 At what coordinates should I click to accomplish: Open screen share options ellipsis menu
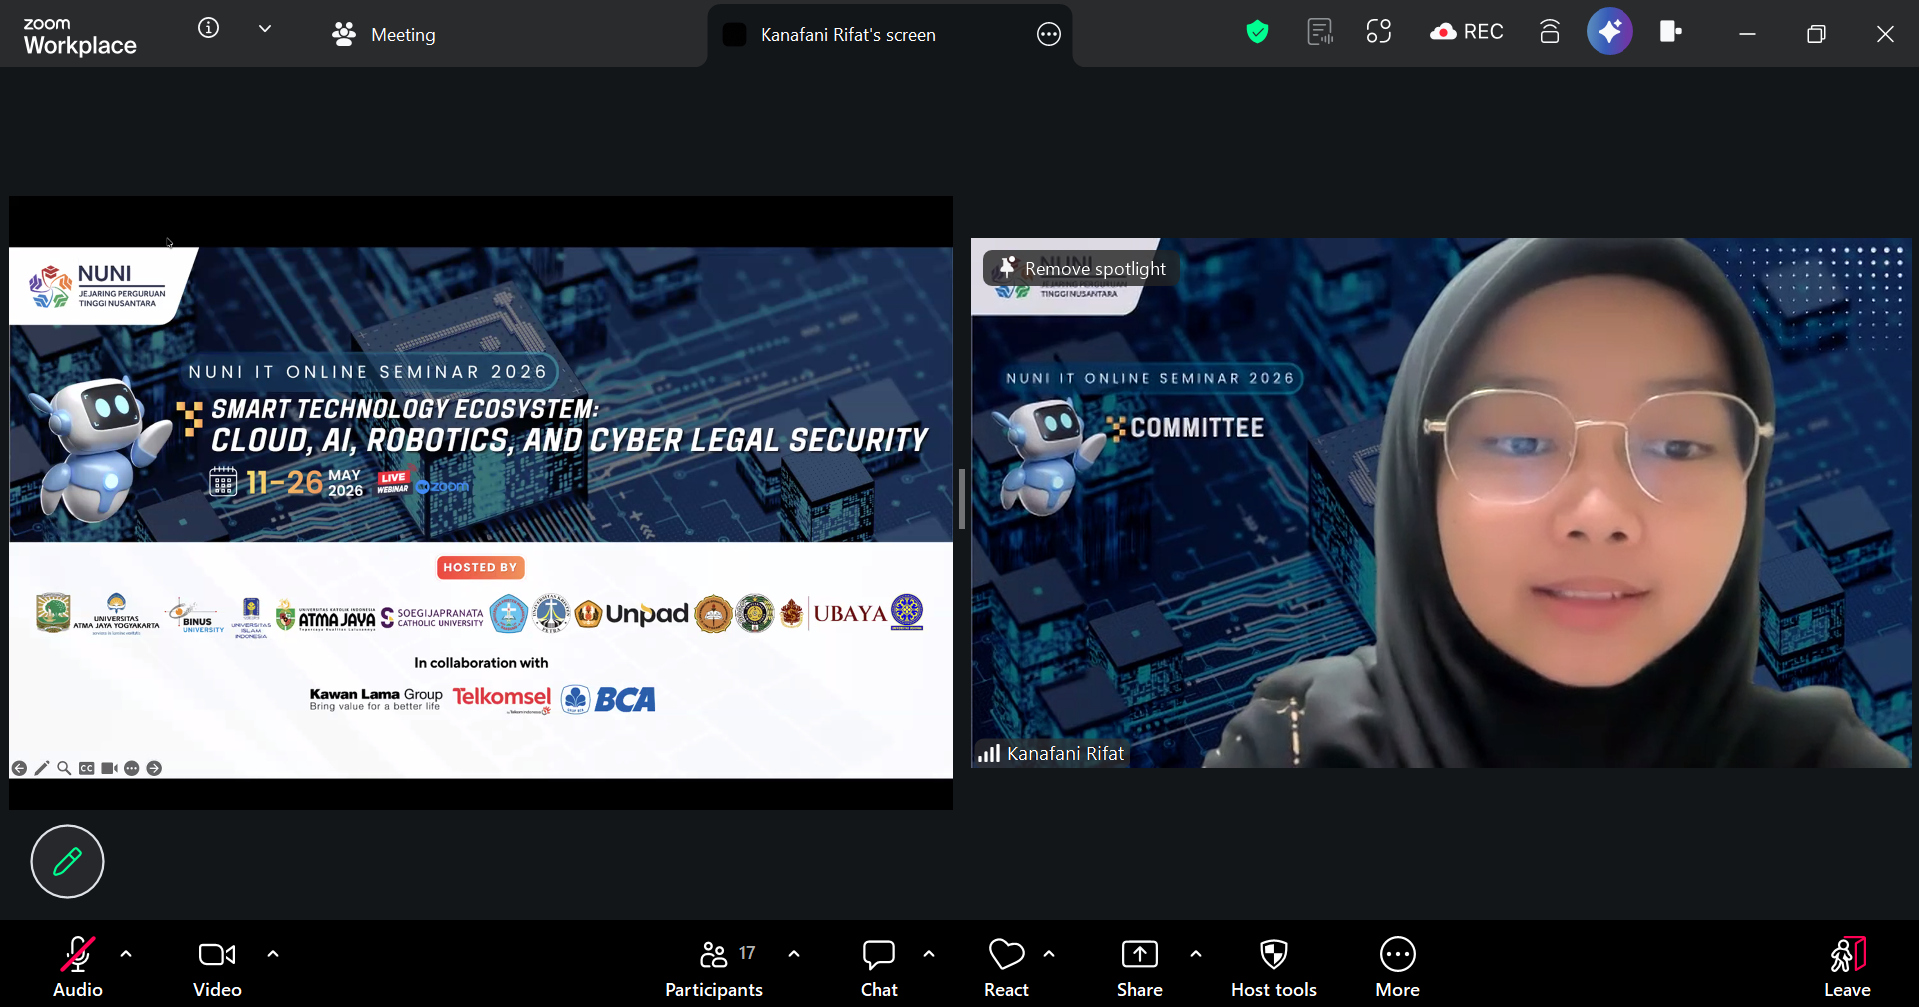coord(1048,34)
